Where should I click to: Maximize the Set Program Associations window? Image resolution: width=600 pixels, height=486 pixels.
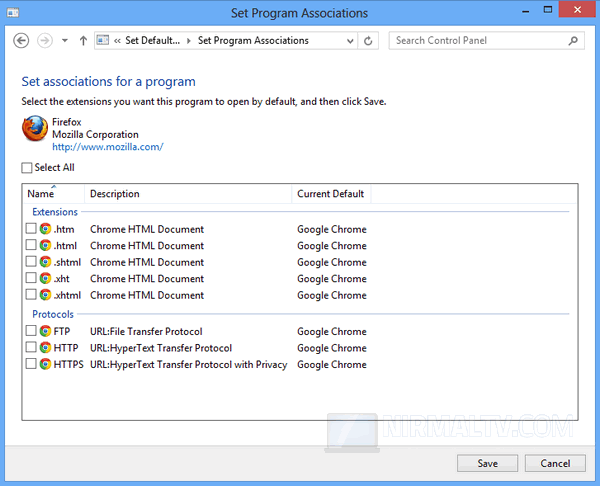click(x=548, y=10)
